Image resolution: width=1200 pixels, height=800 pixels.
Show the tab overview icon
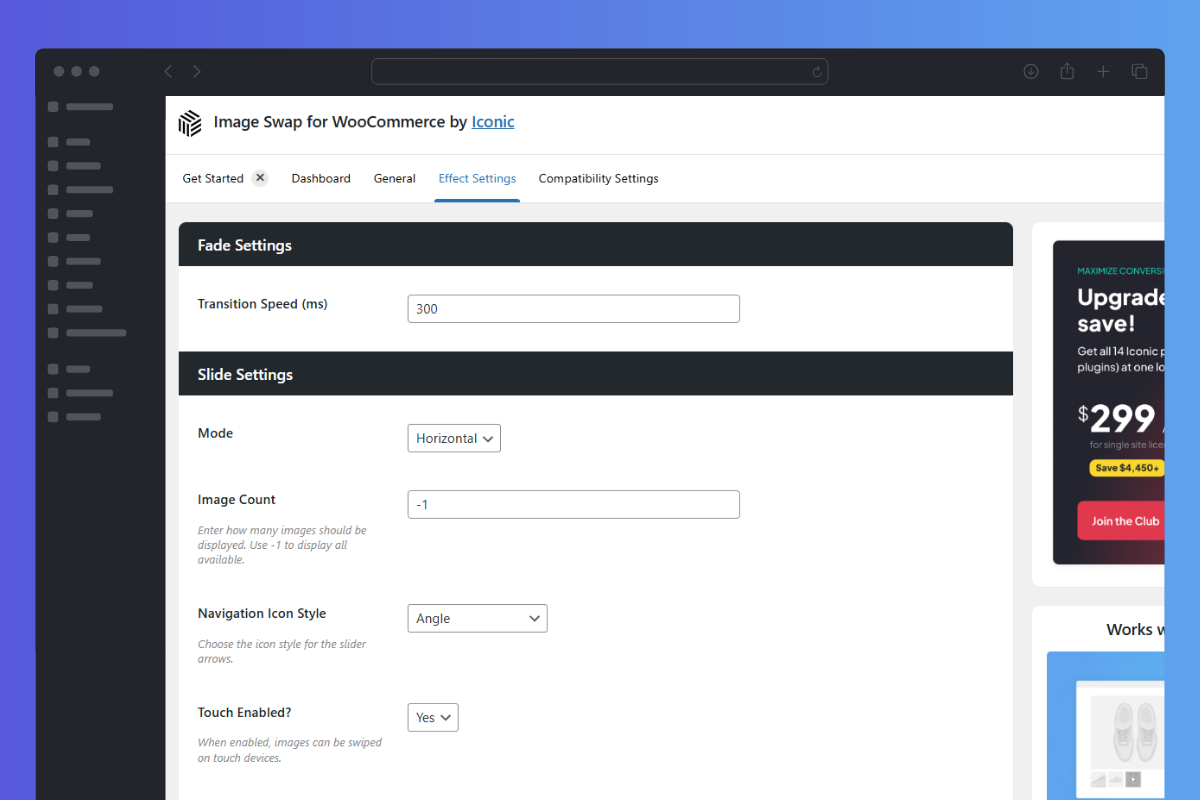tap(1139, 72)
